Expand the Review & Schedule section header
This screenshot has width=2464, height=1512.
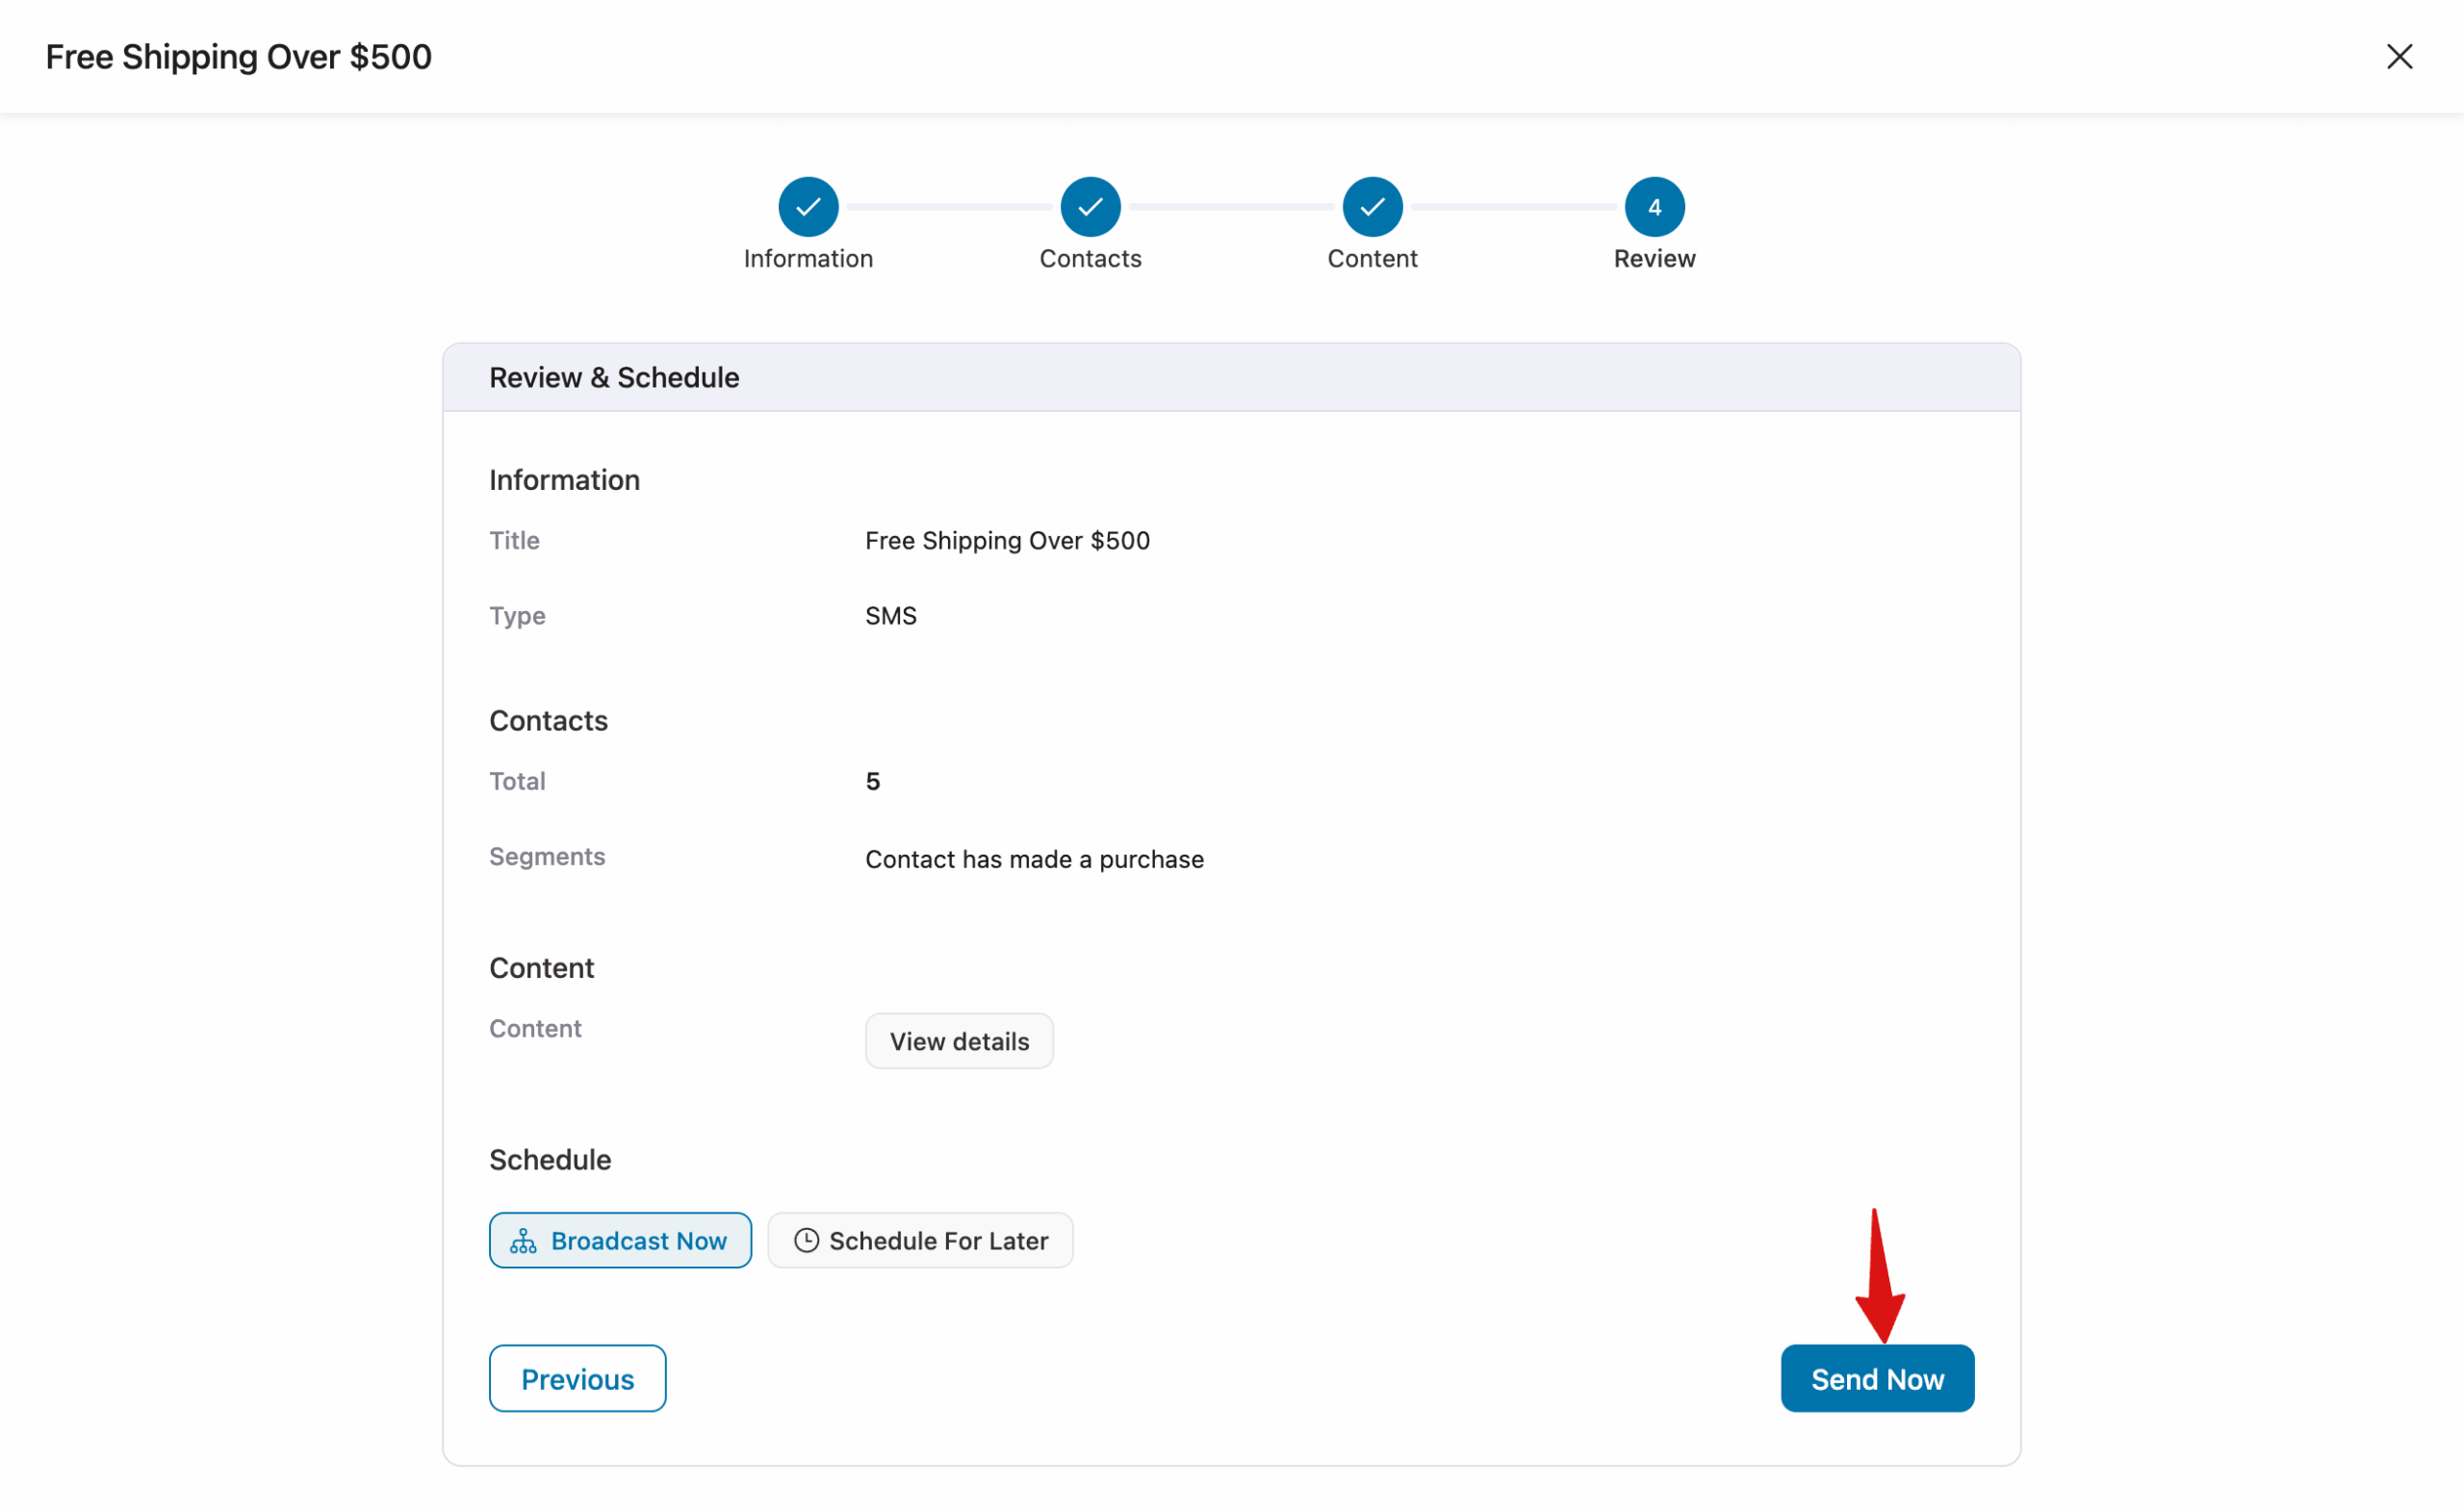point(613,377)
